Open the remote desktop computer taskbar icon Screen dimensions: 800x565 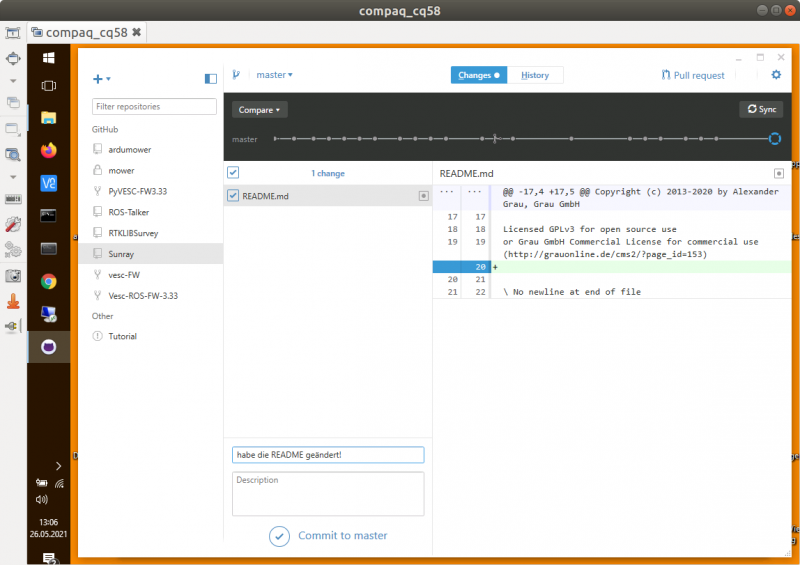click(48, 314)
